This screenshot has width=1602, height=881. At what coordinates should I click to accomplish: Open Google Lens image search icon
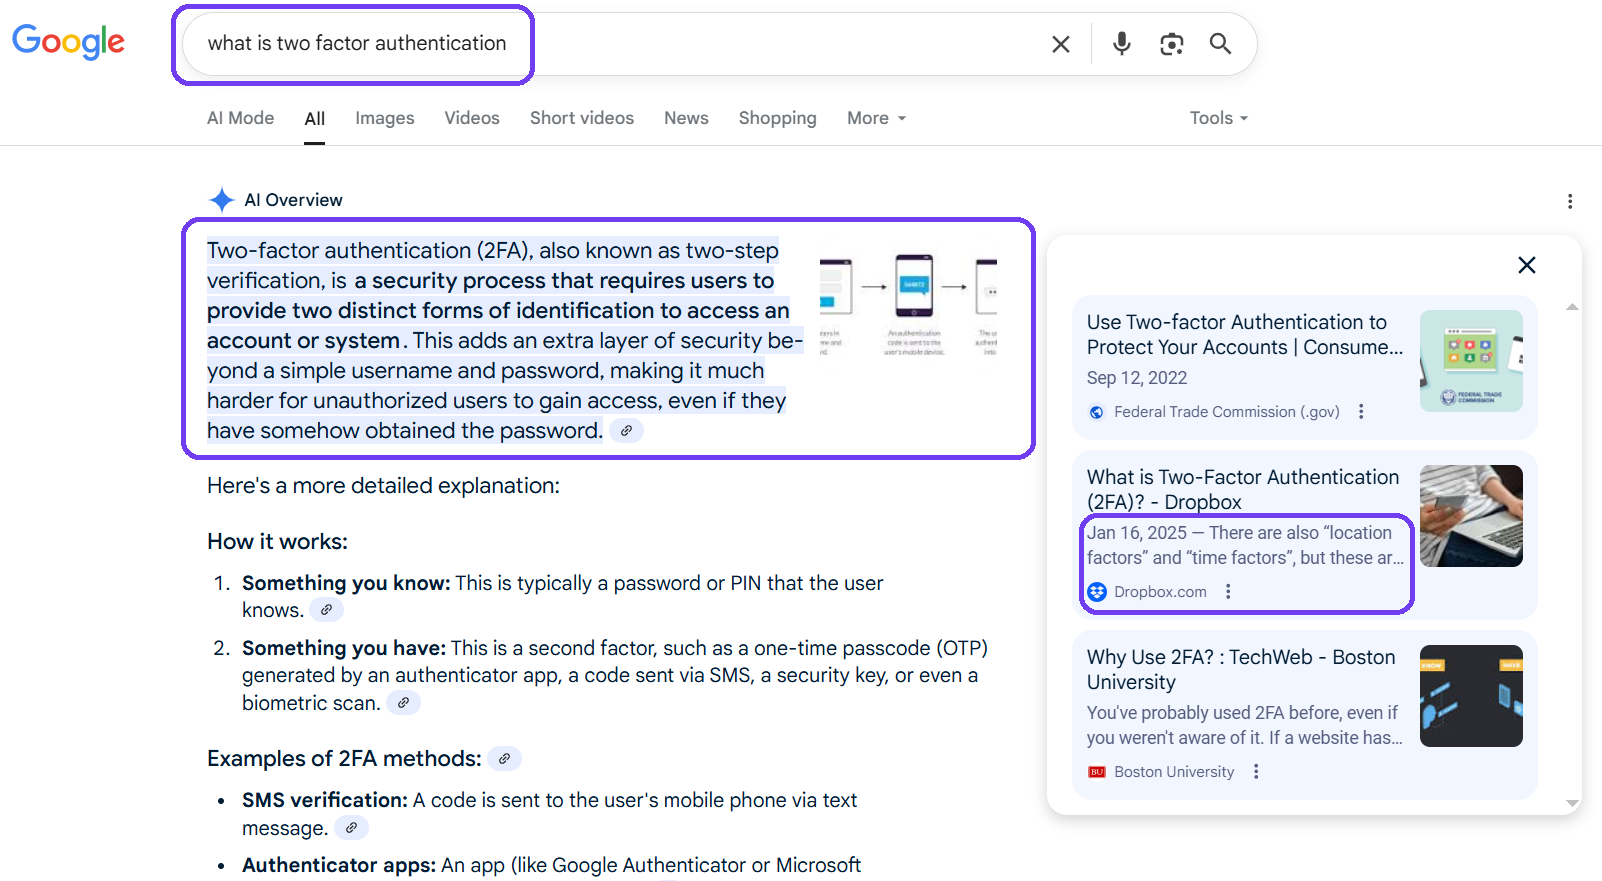(x=1171, y=44)
